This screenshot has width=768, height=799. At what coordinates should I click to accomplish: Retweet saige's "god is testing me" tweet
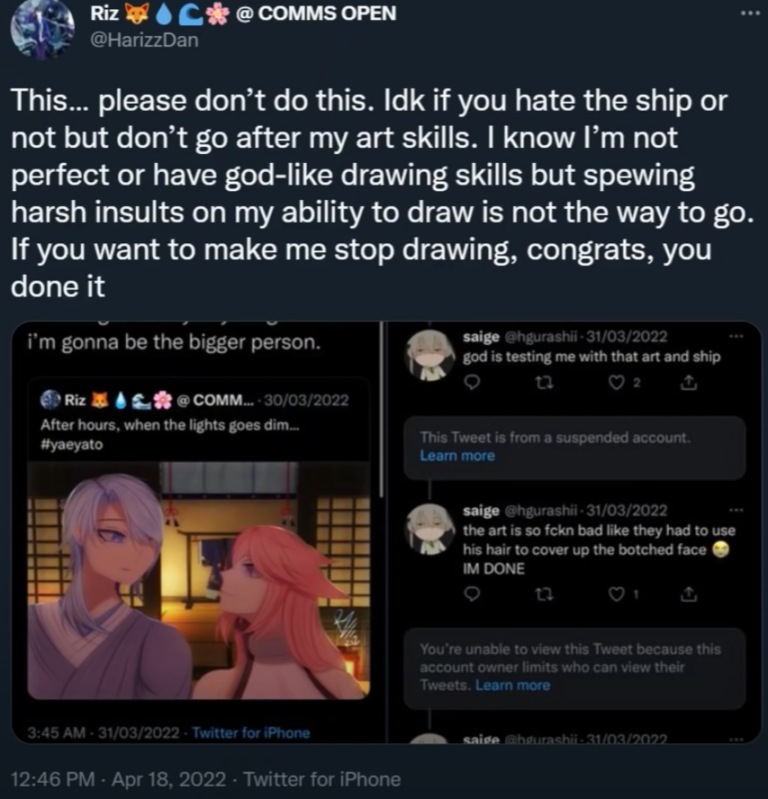(x=547, y=381)
